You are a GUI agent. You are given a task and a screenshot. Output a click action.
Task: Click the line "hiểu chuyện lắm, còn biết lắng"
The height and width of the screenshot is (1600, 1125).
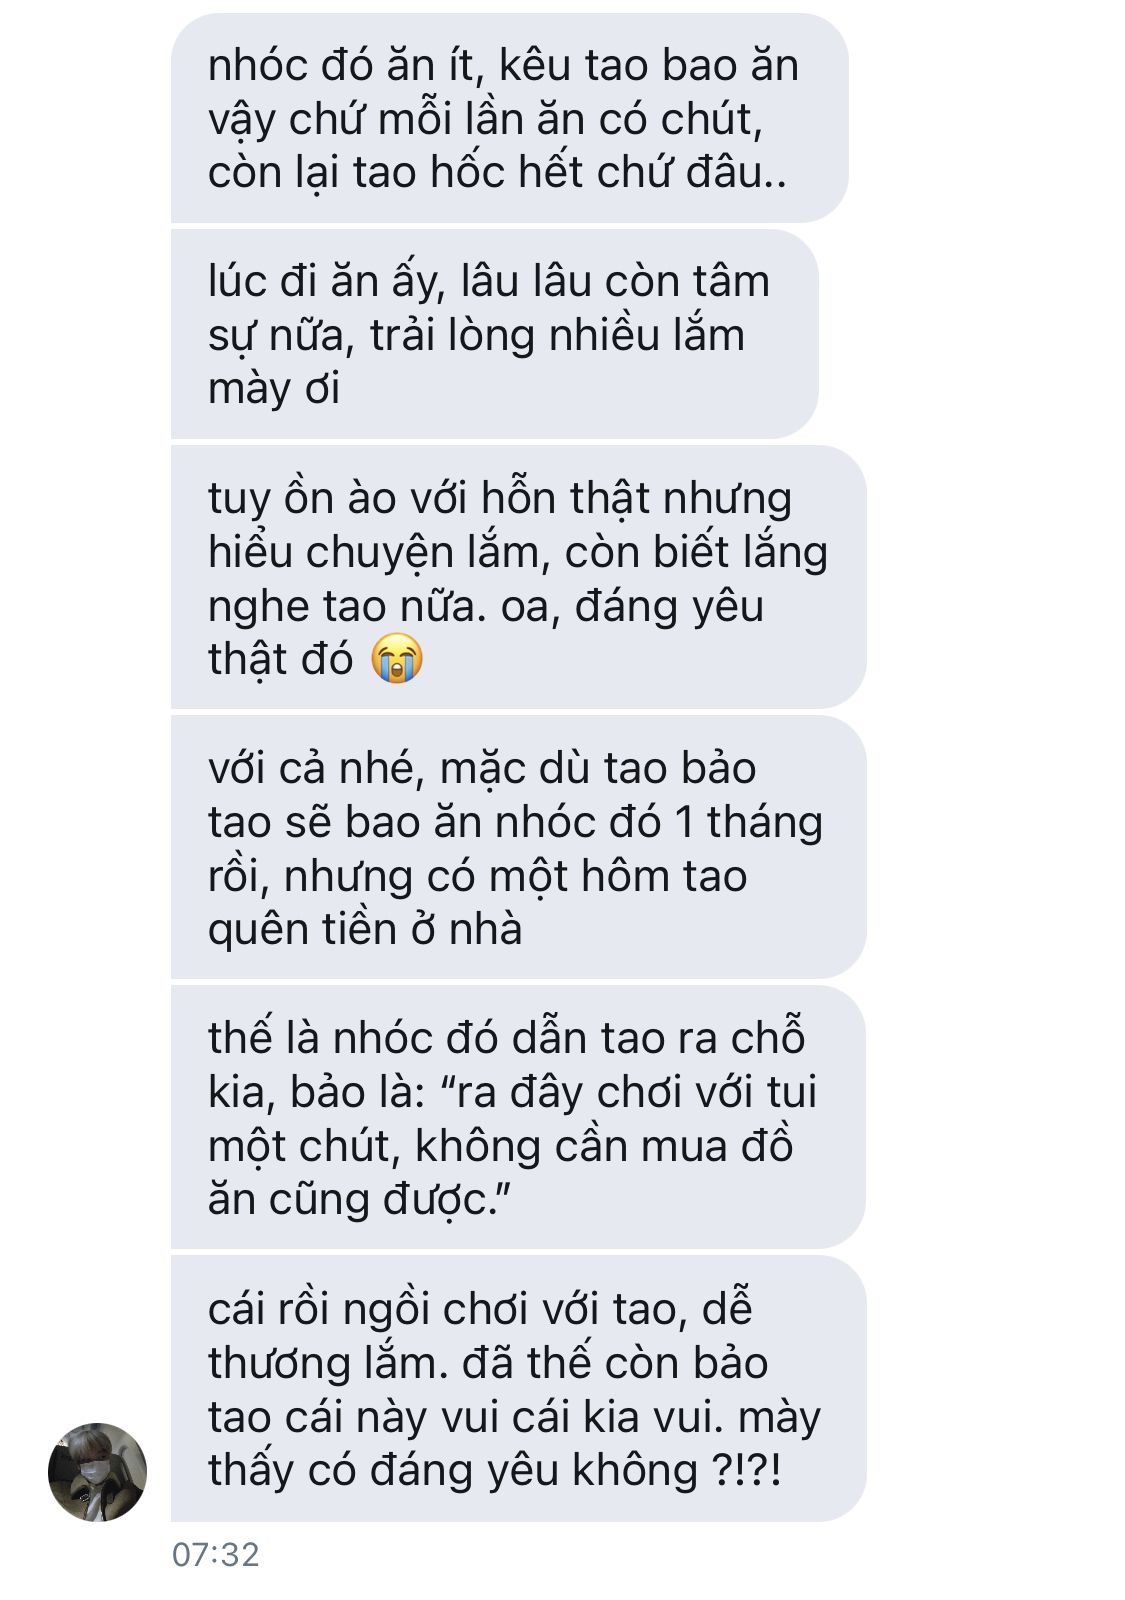pos(518,552)
